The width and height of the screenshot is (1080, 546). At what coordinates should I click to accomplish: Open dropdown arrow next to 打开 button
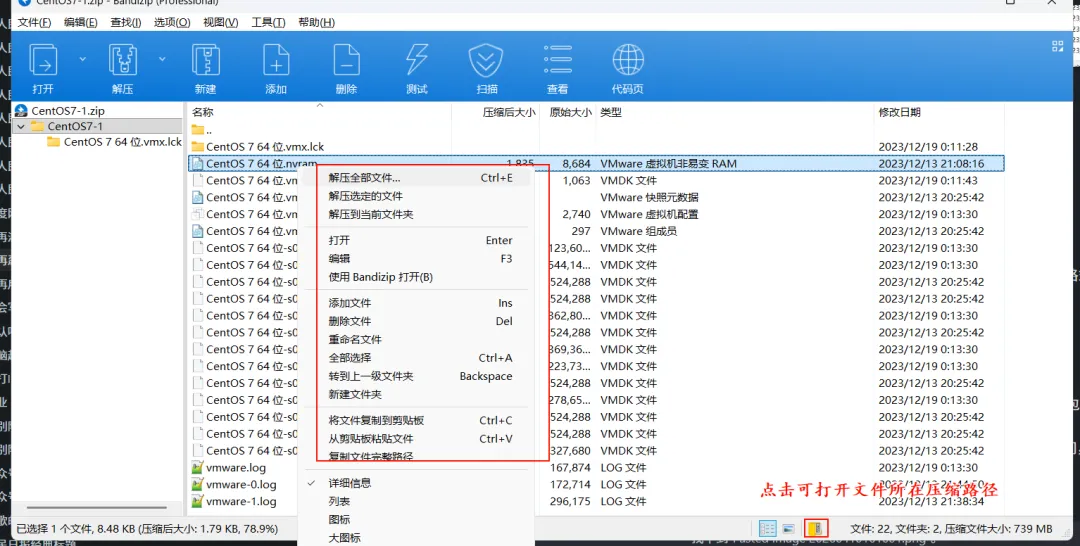82,59
